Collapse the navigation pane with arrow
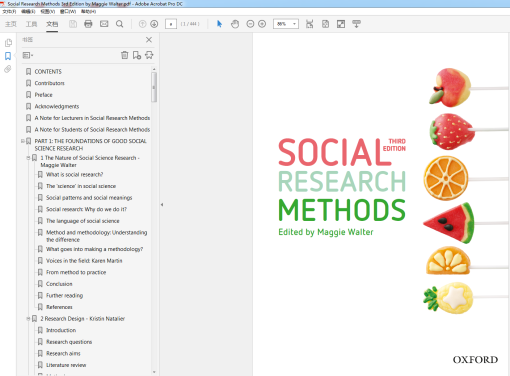 (x=162, y=205)
